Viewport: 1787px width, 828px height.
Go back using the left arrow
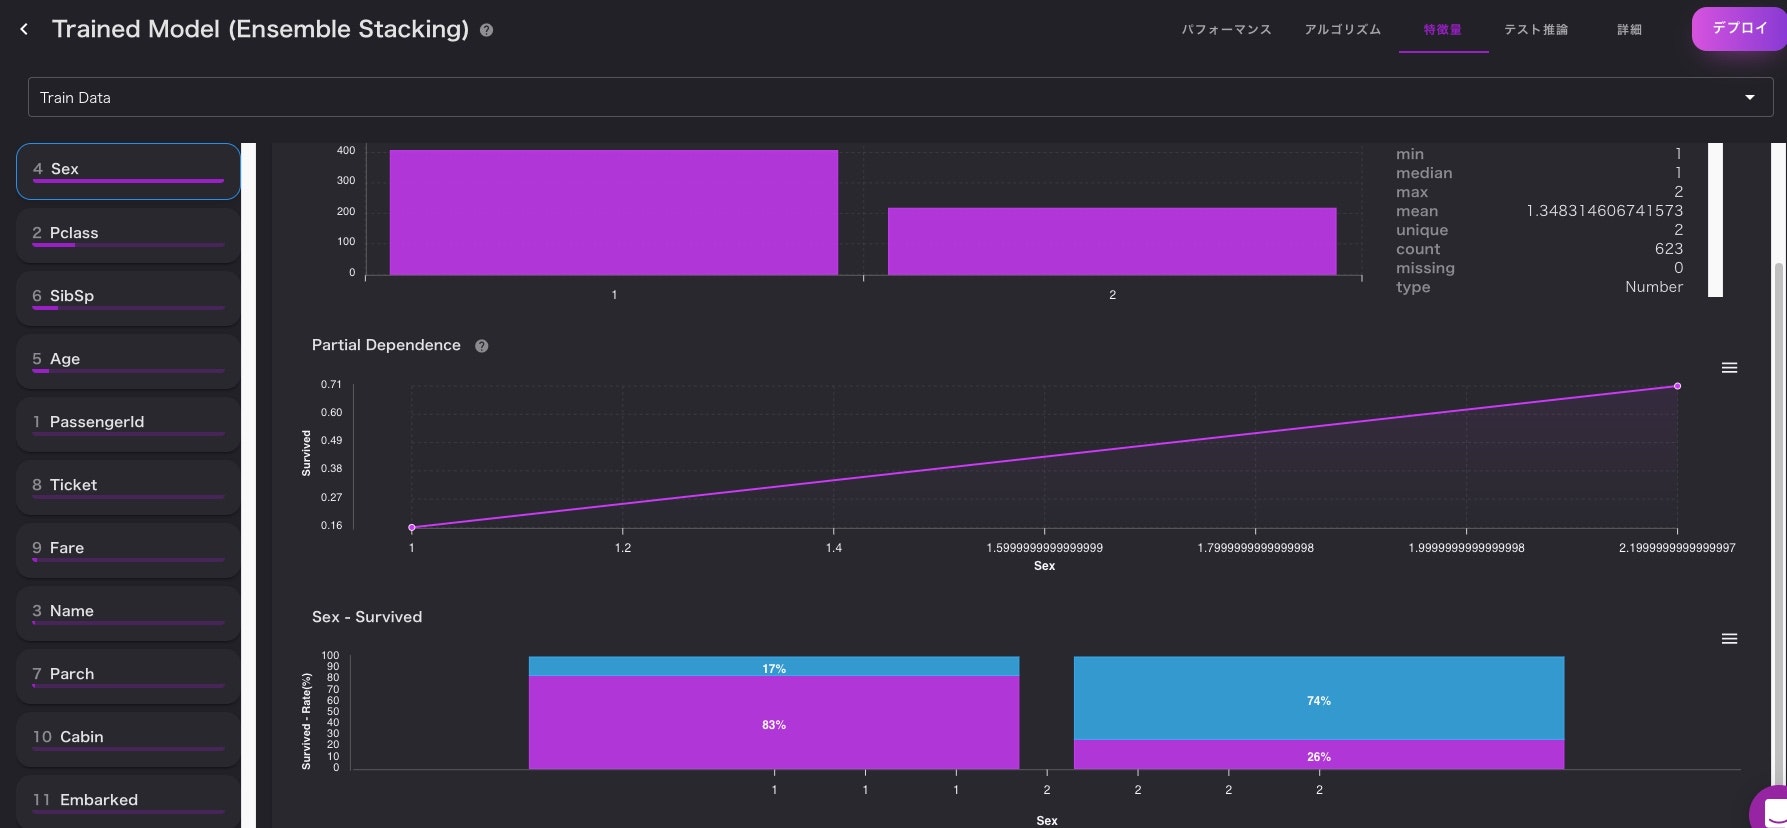24,30
